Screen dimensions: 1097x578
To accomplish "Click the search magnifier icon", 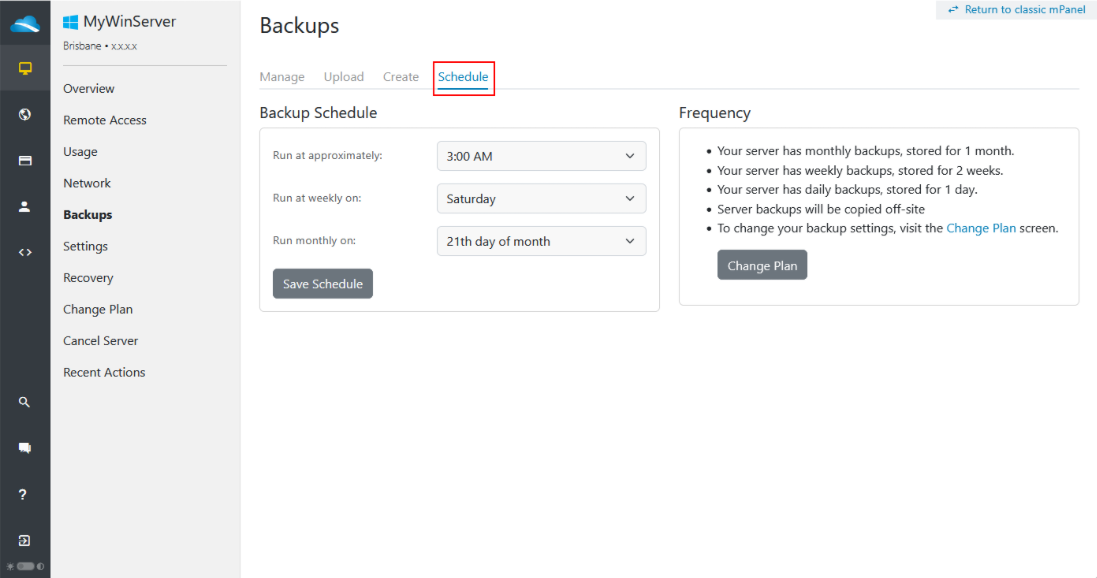I will 24,402.
